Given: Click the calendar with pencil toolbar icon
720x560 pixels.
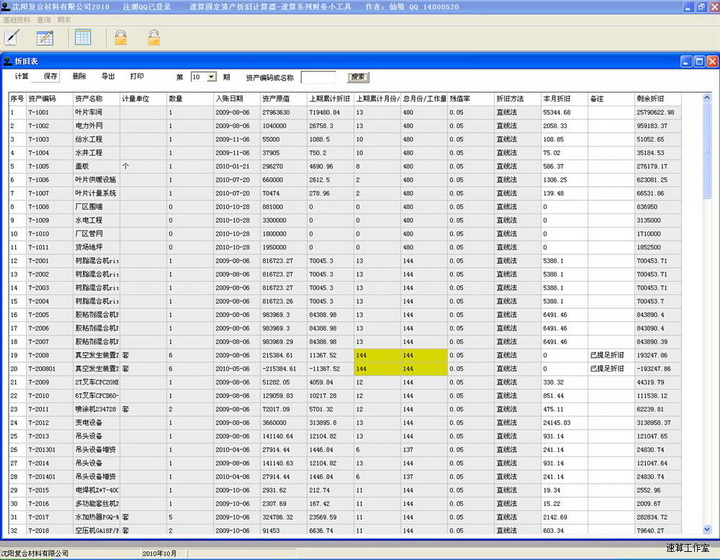Looking at the screenshot, I should (45, 37).
